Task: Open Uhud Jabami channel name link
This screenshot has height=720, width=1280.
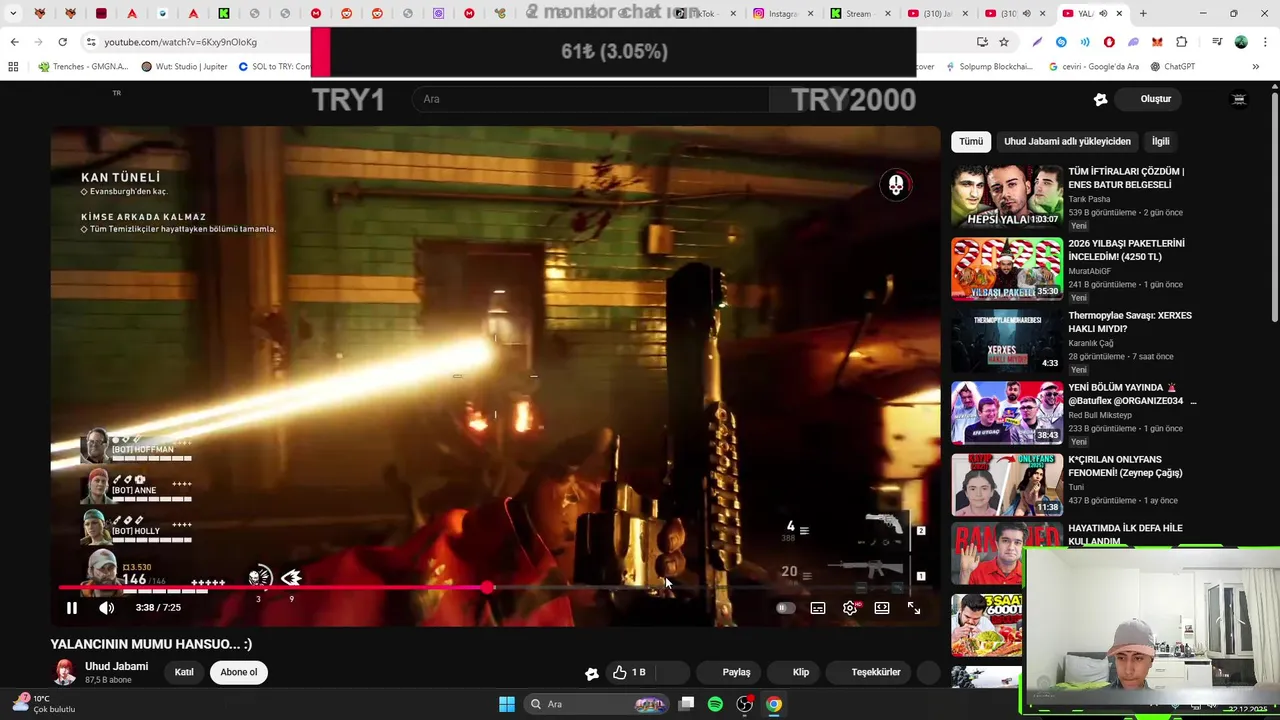Action: coord(116,666)
